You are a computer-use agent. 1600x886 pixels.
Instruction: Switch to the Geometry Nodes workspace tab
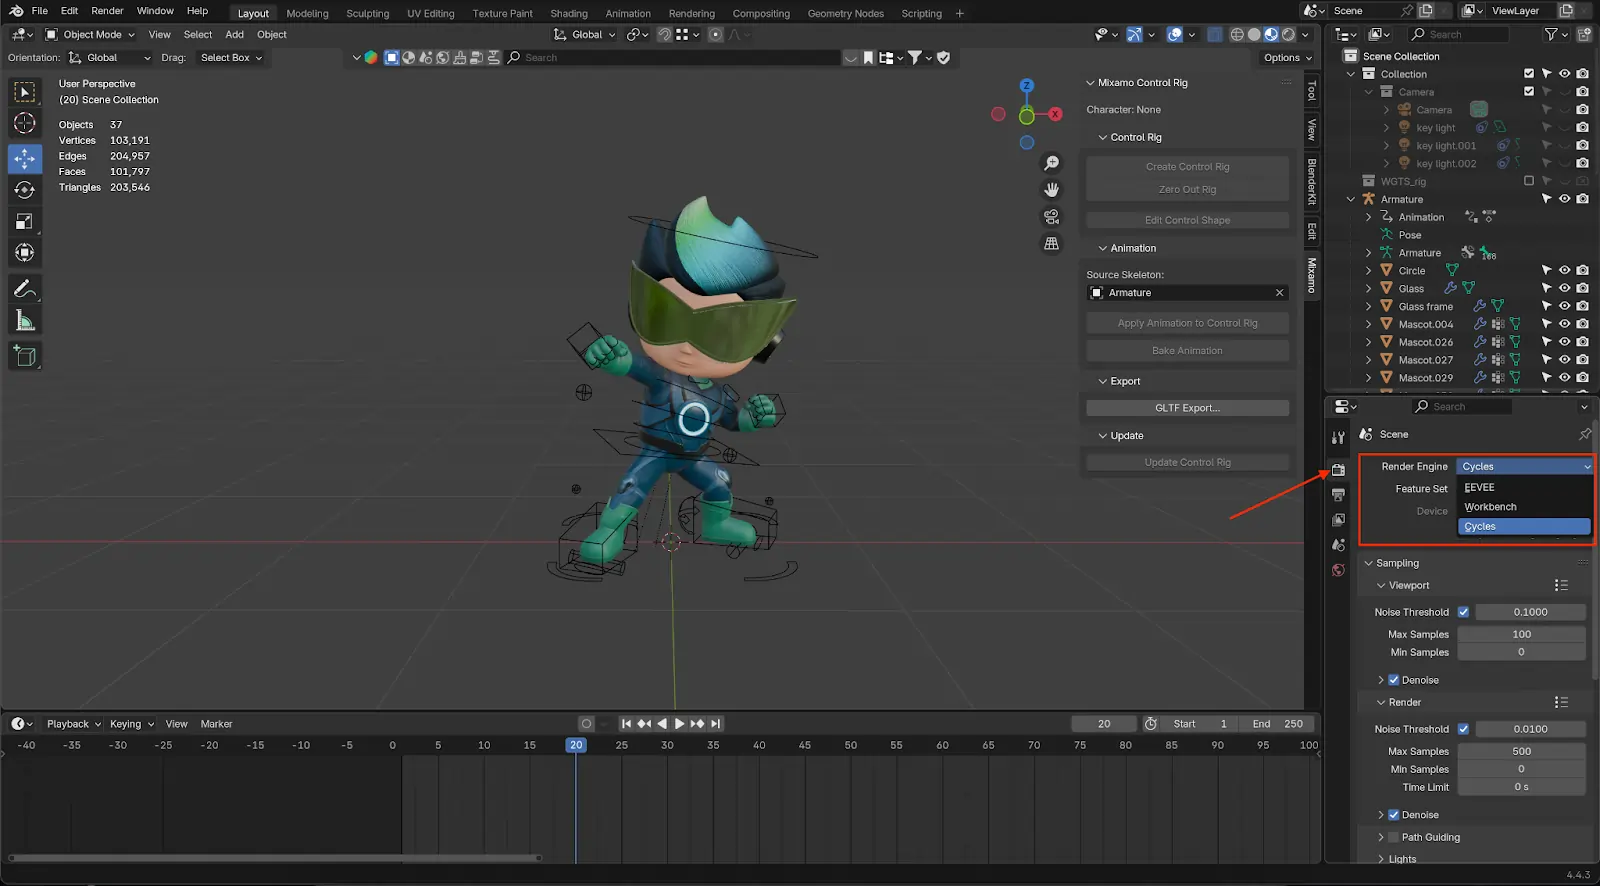[846, 14]
